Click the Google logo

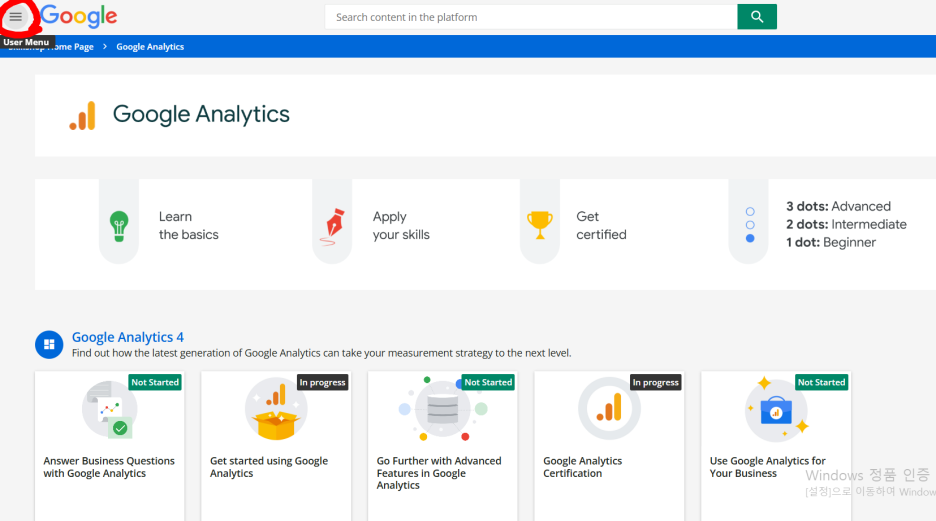[79, 16]
